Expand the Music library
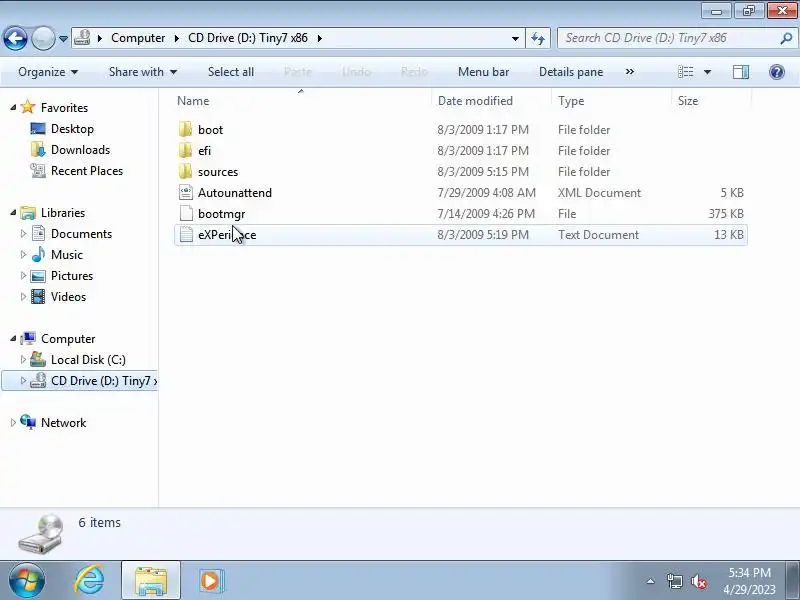Image resolution: width=800 pixels, height=600 pixels. click(x=23, y=254)
